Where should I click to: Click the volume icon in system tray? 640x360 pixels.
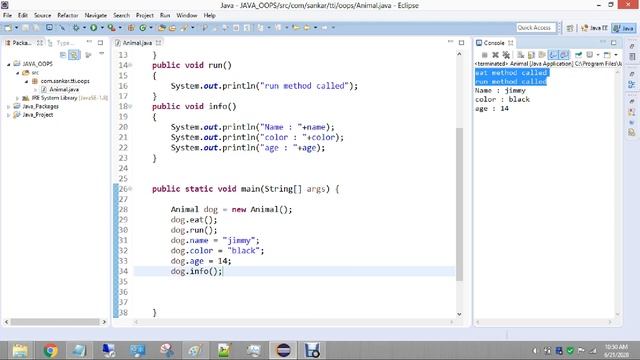coord(535,351)
